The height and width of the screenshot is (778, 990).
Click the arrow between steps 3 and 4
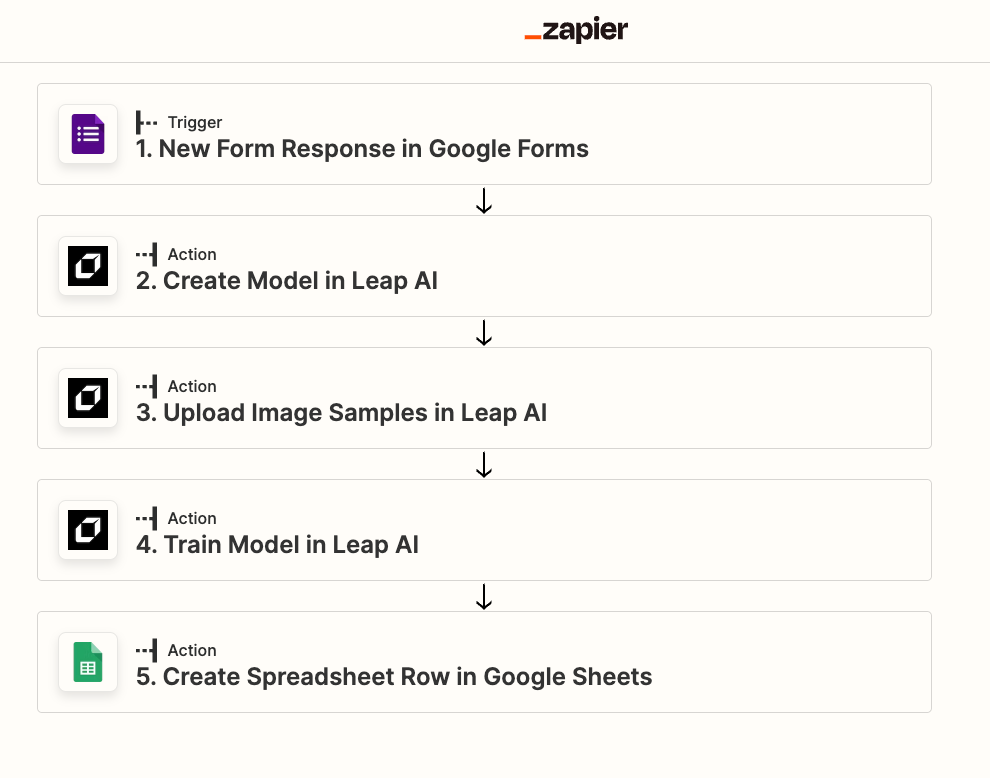click(484, 464)
